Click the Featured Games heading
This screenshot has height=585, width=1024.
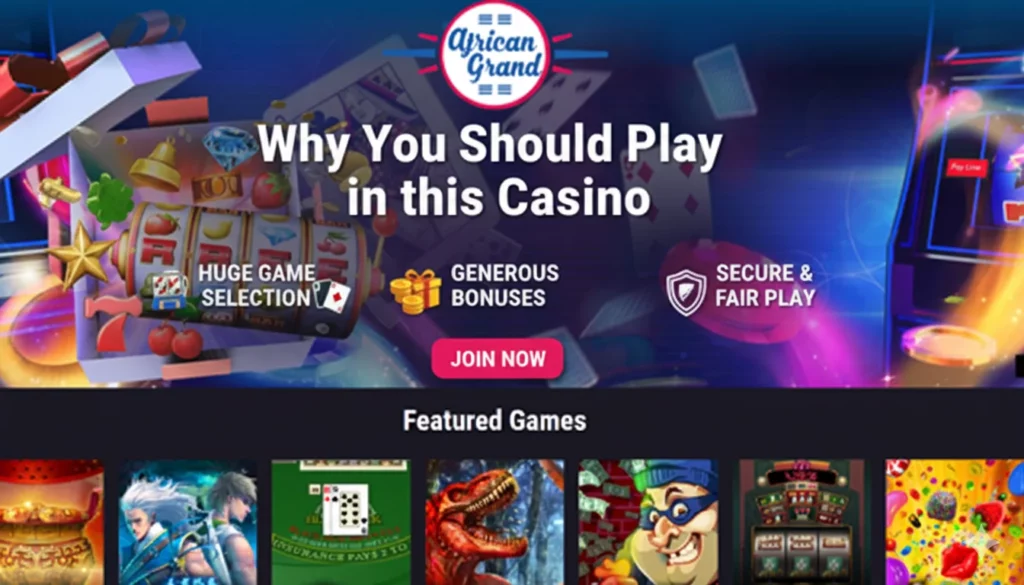coord(494,420)
